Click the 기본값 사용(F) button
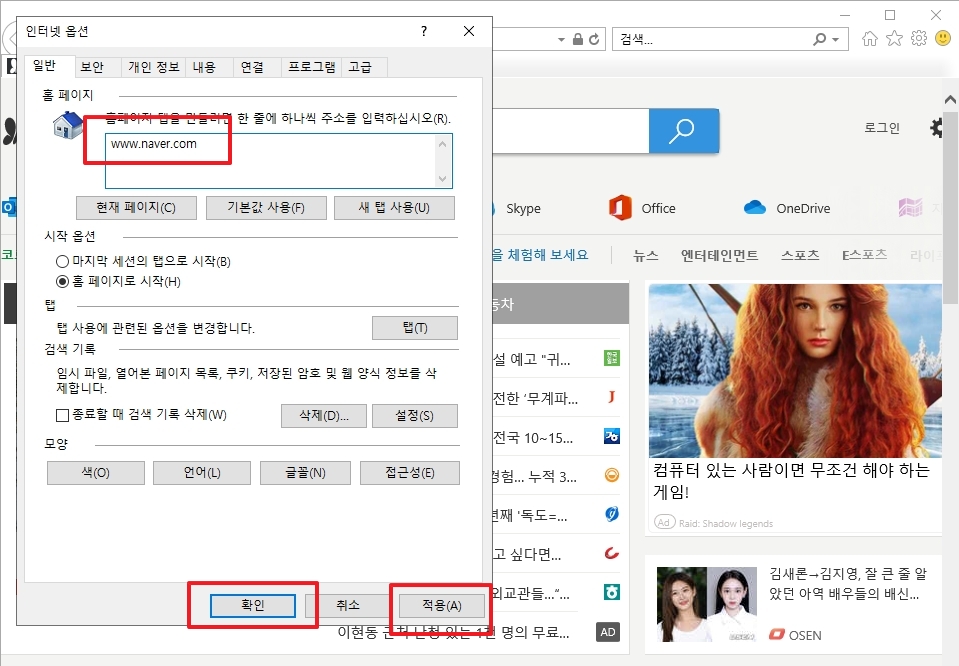The height and width of the screenshot is (666, 959). click(266, 207)
